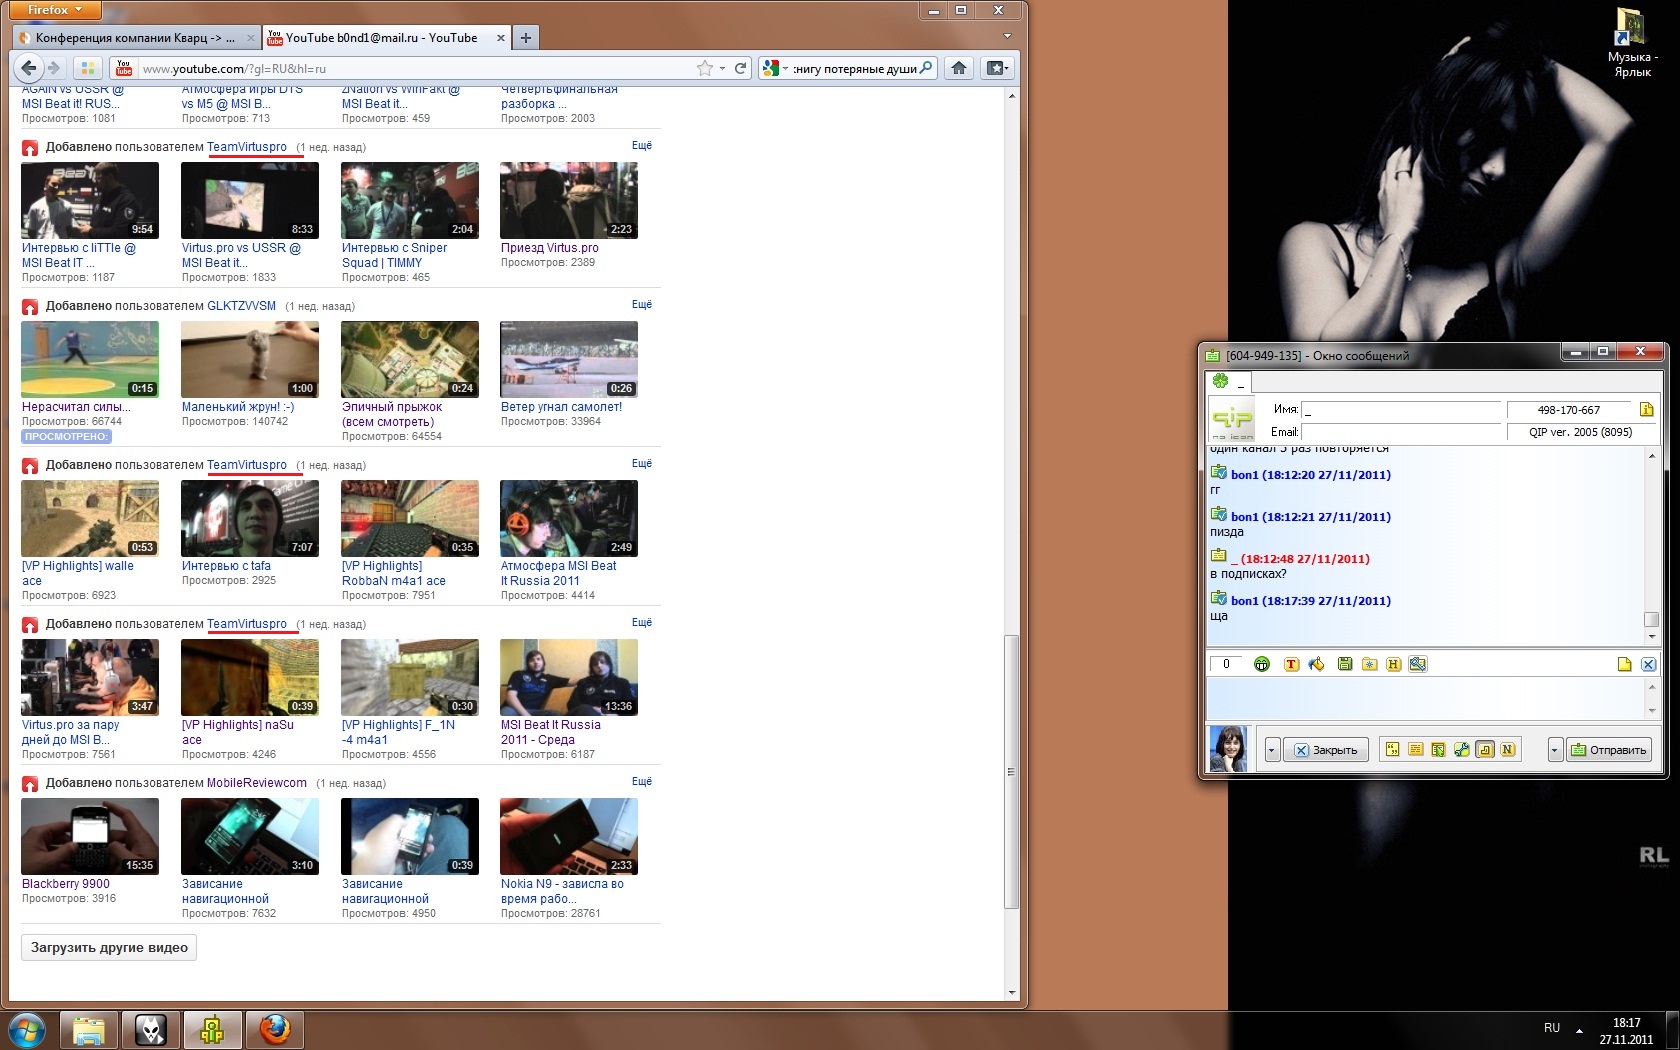This screenshot has width=1680, height=1050.
Task: Click the YouTube page vertical scrollbar
Action: tap(1012, 770)
